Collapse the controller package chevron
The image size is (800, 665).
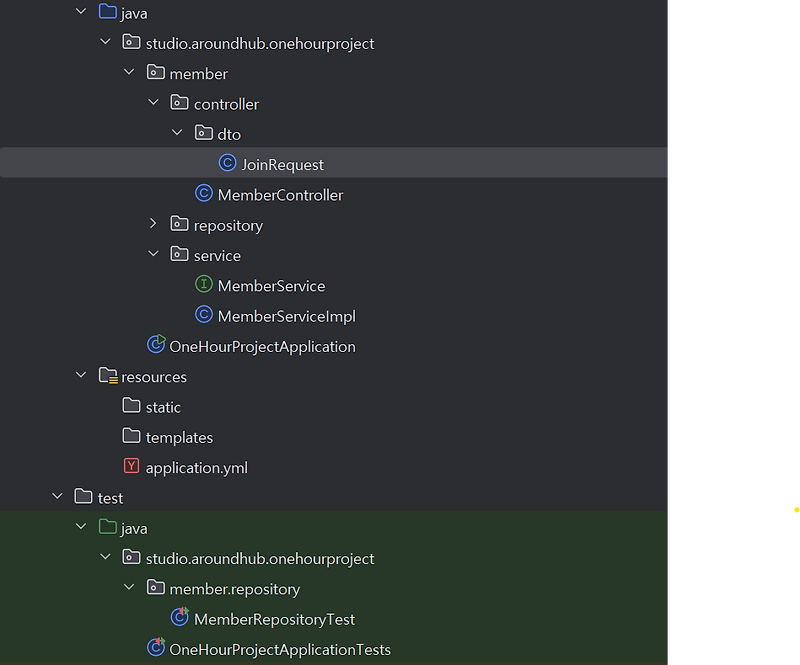coord(153,102)
